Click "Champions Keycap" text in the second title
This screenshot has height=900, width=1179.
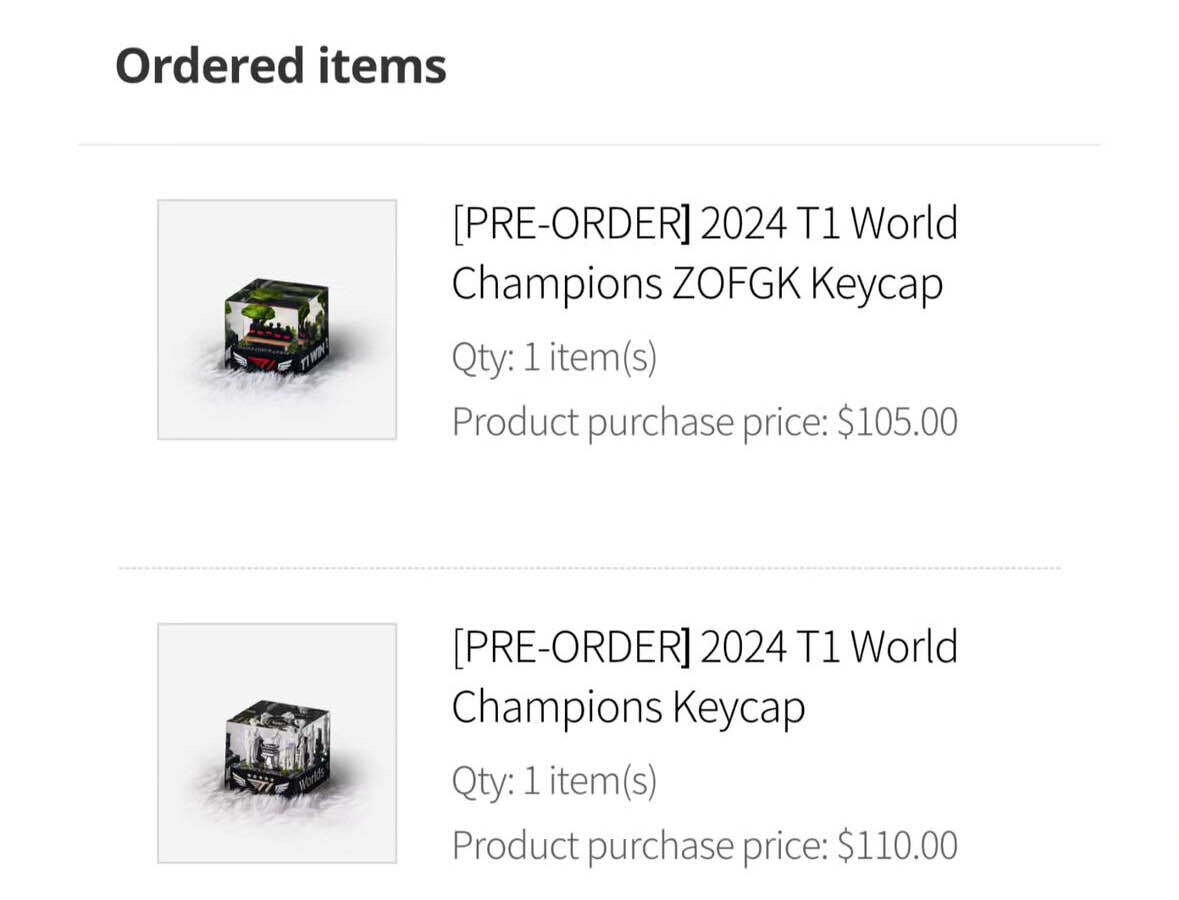point(628,708)
